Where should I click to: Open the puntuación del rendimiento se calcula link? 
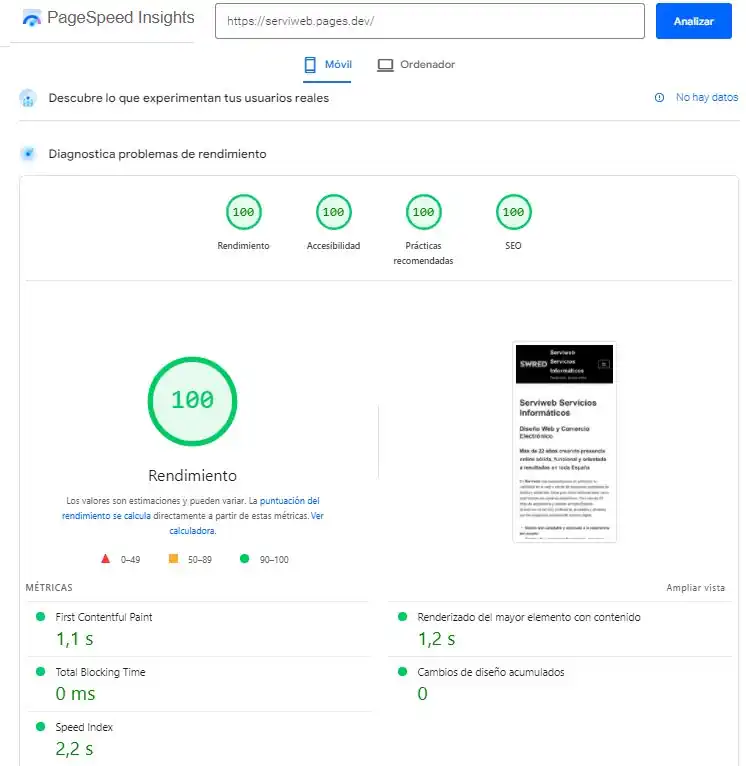click(191, 508)
